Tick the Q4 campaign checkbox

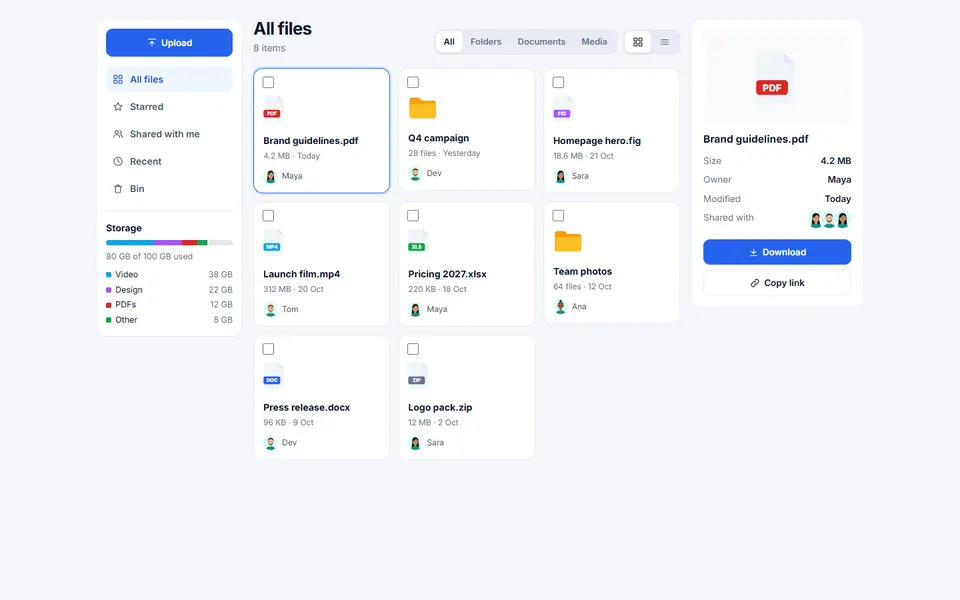pyautogui.click(x=413, y=82)
